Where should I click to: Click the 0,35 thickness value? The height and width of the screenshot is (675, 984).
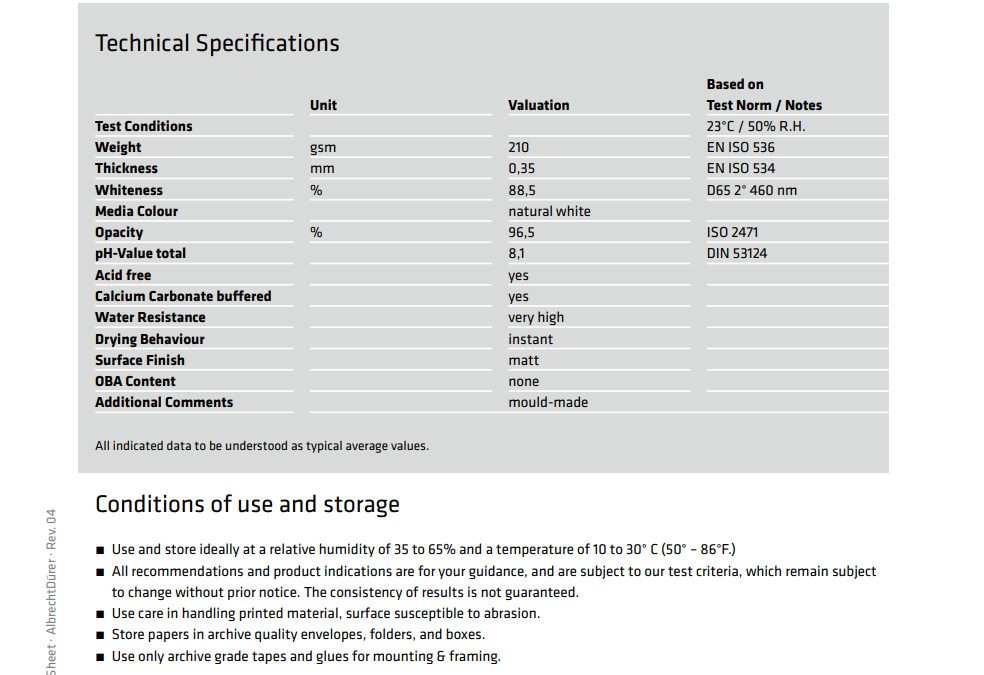521,169
